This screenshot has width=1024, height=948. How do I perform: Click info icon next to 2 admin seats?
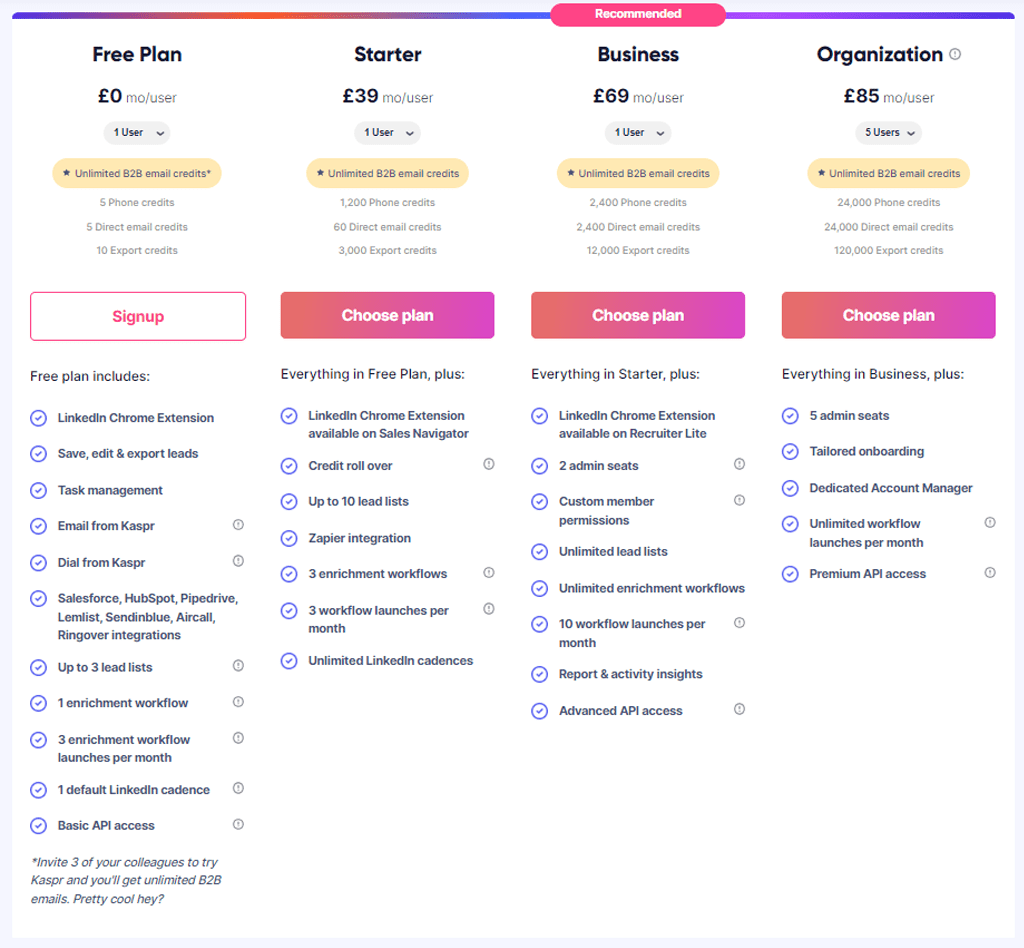(x=739, y=464)
